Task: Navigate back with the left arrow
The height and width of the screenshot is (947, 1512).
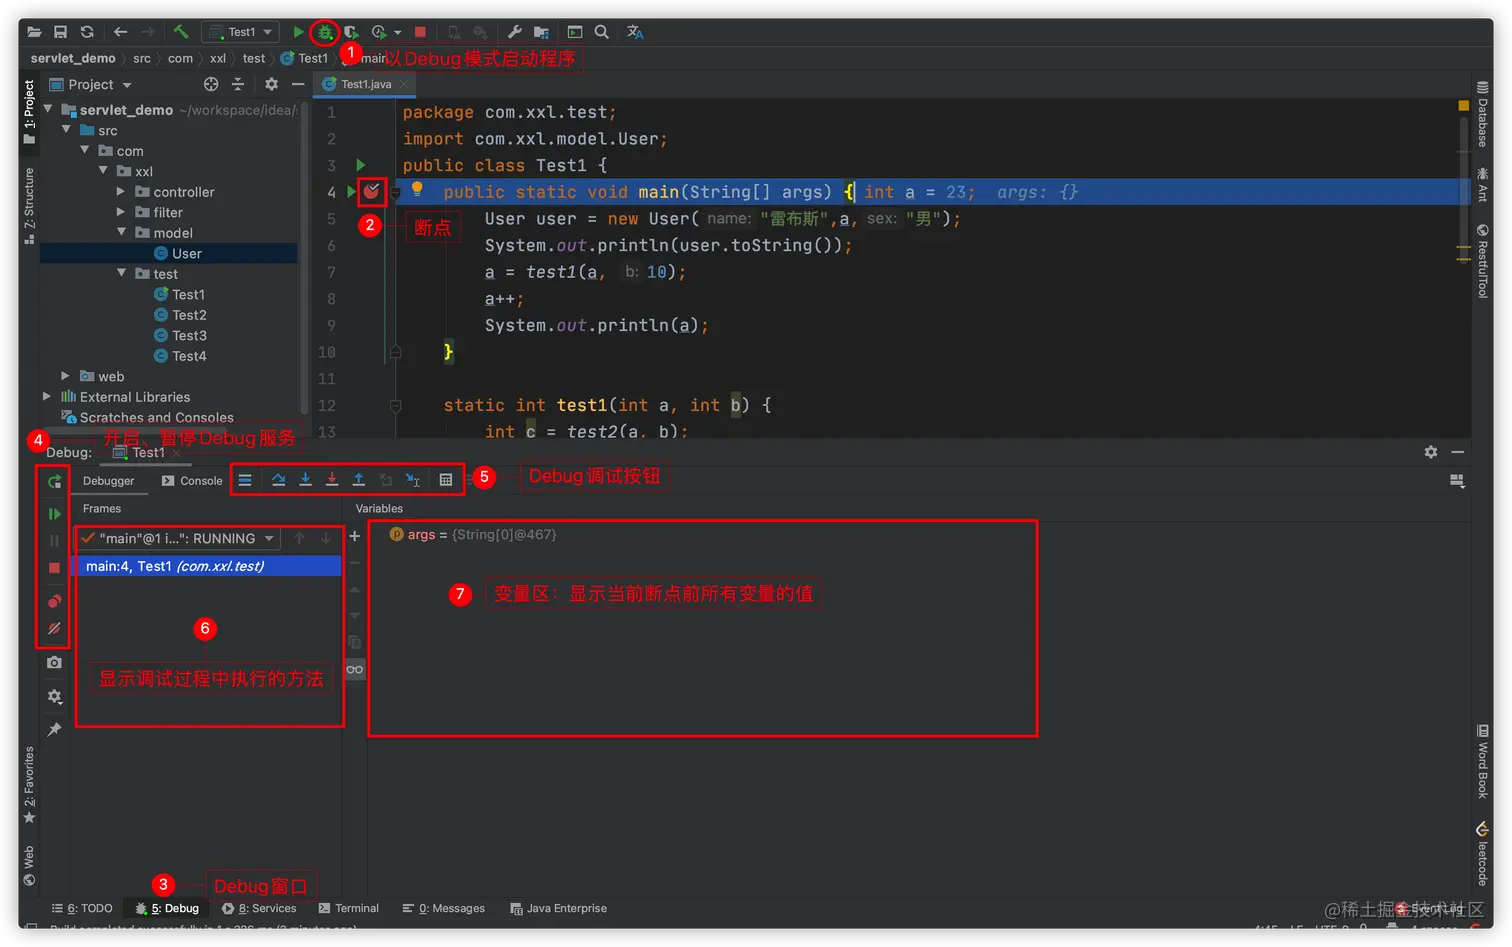Action: [x=121, y=32]
